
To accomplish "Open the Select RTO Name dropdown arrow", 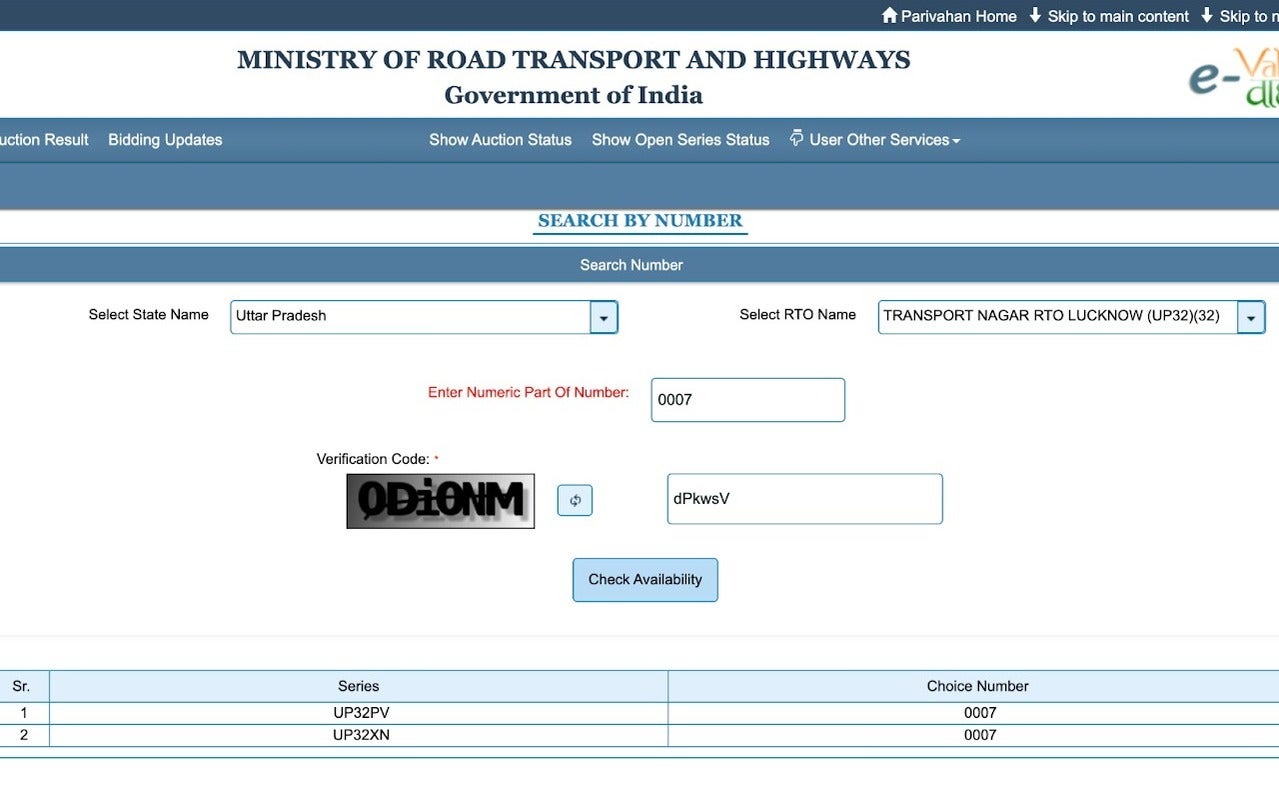I will click(x=1250, y=316).
